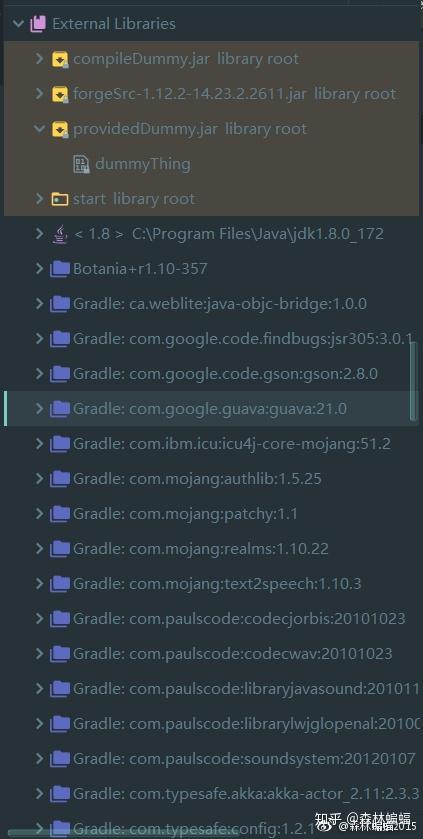The image size is (423, 839).
Task: Click the vertical scrollbar thumb
Action: pos(413,381)
